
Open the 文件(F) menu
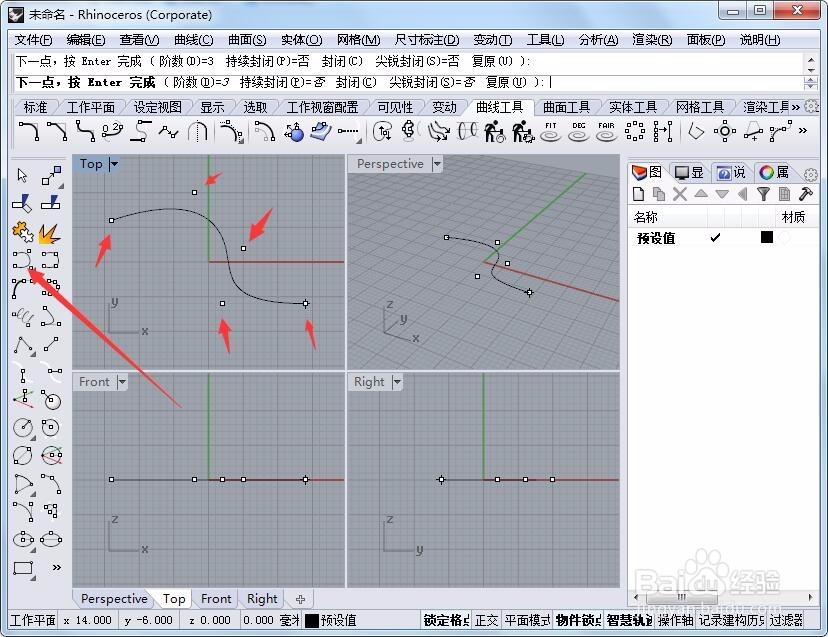coord(33,40)
